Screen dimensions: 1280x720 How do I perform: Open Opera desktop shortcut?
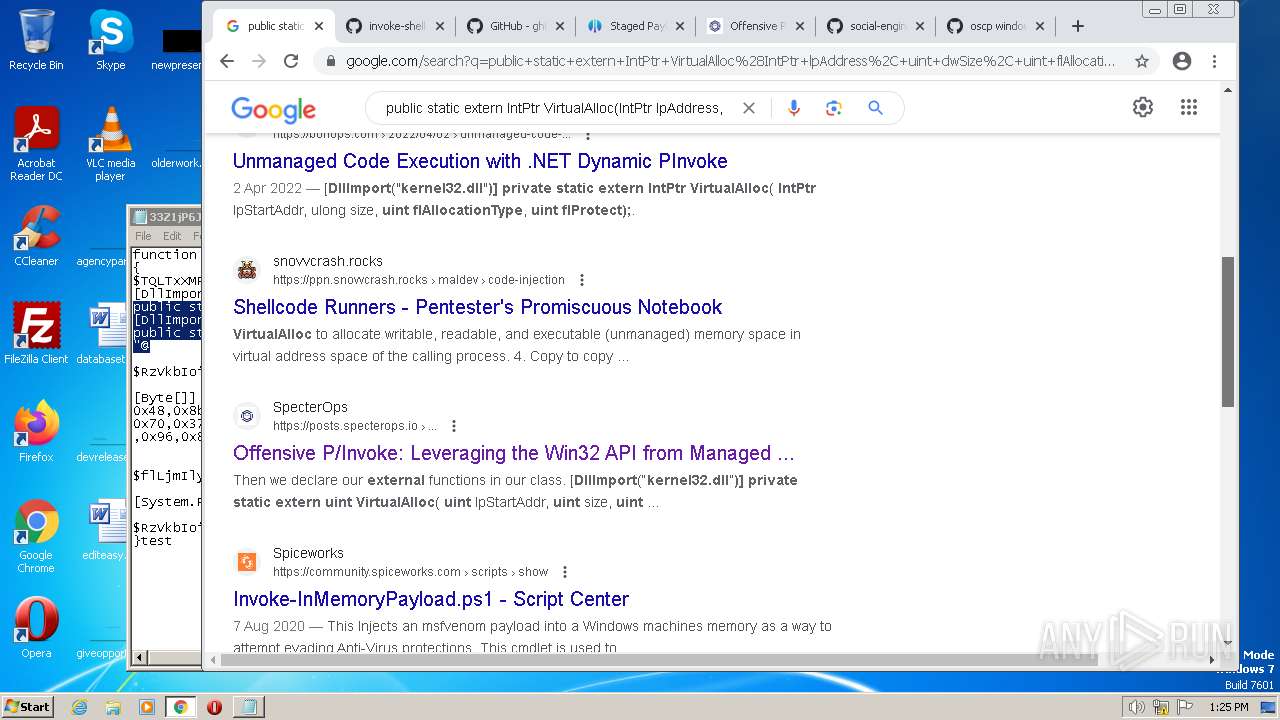point(36,628)
